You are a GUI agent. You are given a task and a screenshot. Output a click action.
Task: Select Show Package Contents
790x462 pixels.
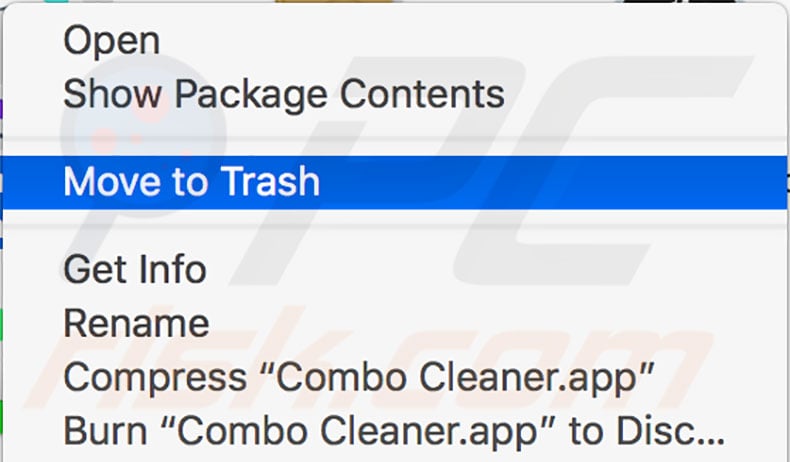[283, 94]
